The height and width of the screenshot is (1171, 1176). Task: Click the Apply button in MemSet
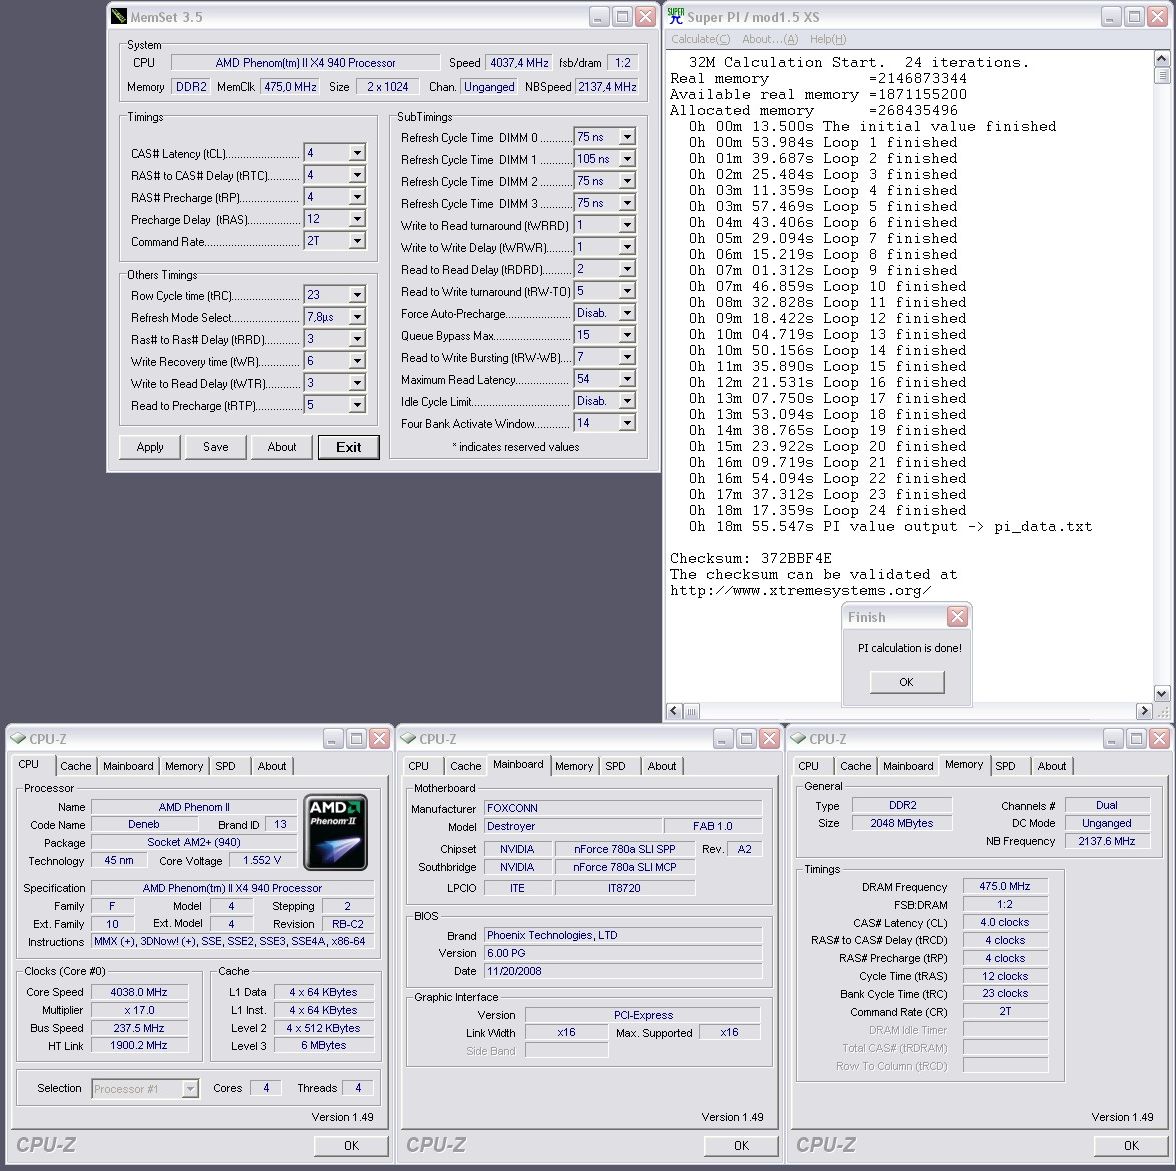150,447
